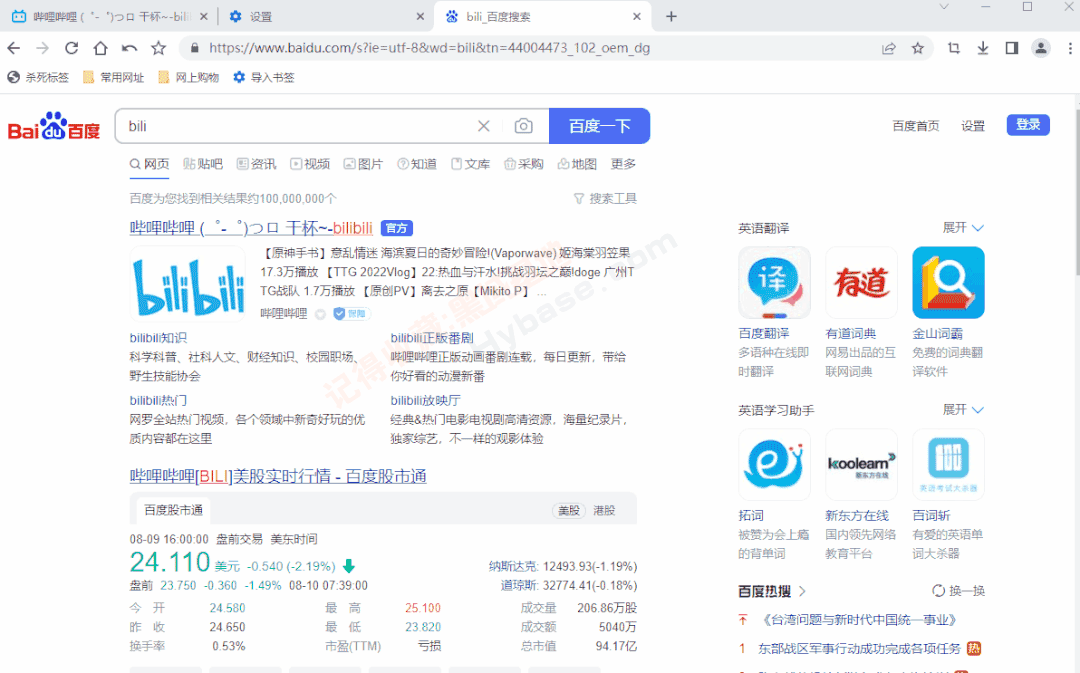Open bilibili知识 sublink
The width and height of the screenshot is (1080, 673).
[x=158, y=338]
